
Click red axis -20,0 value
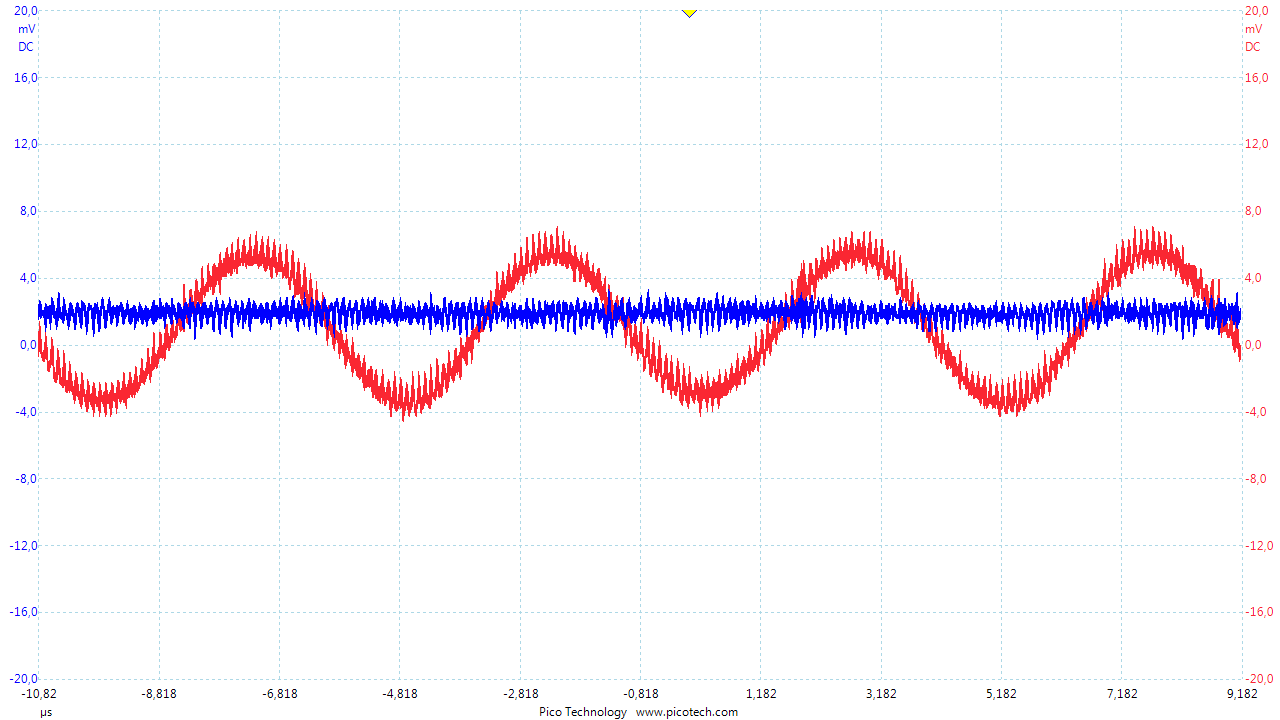[1258, 678]
